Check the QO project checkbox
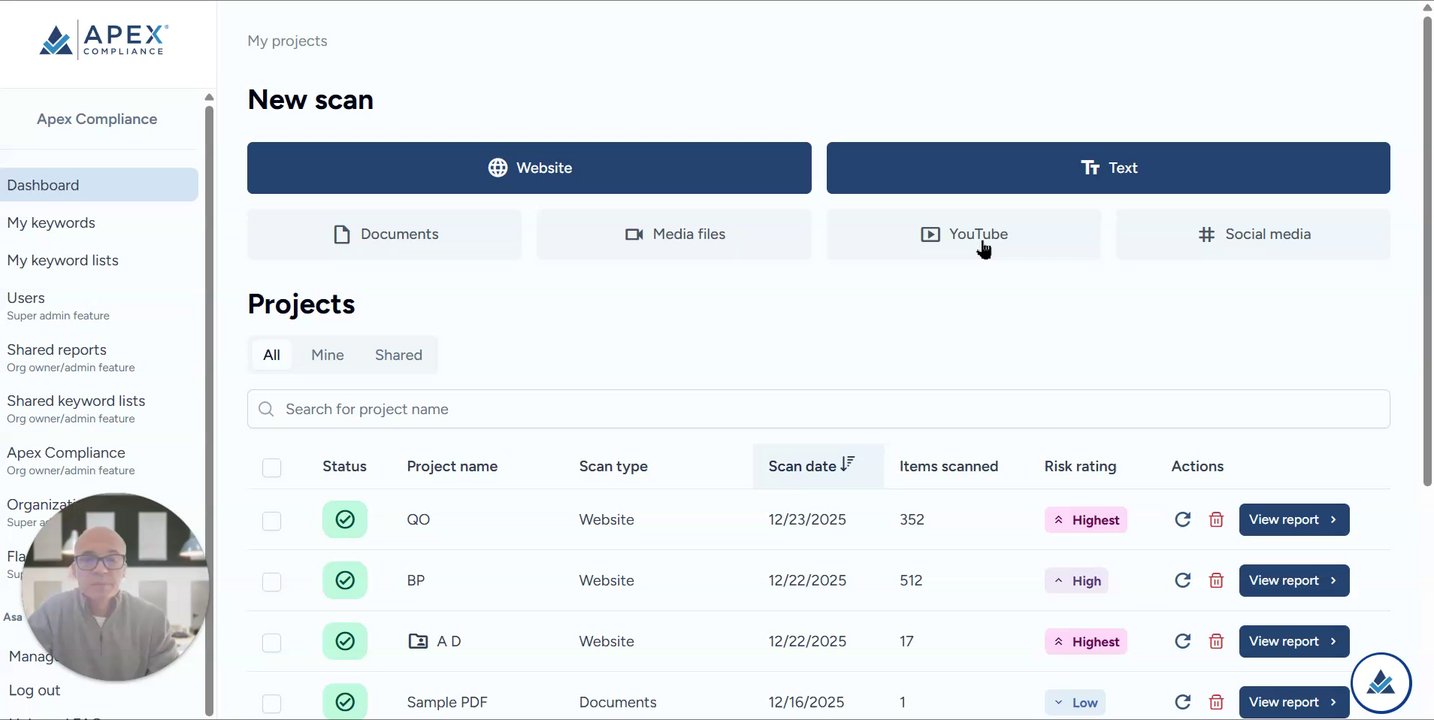 (x=272, y=521)
